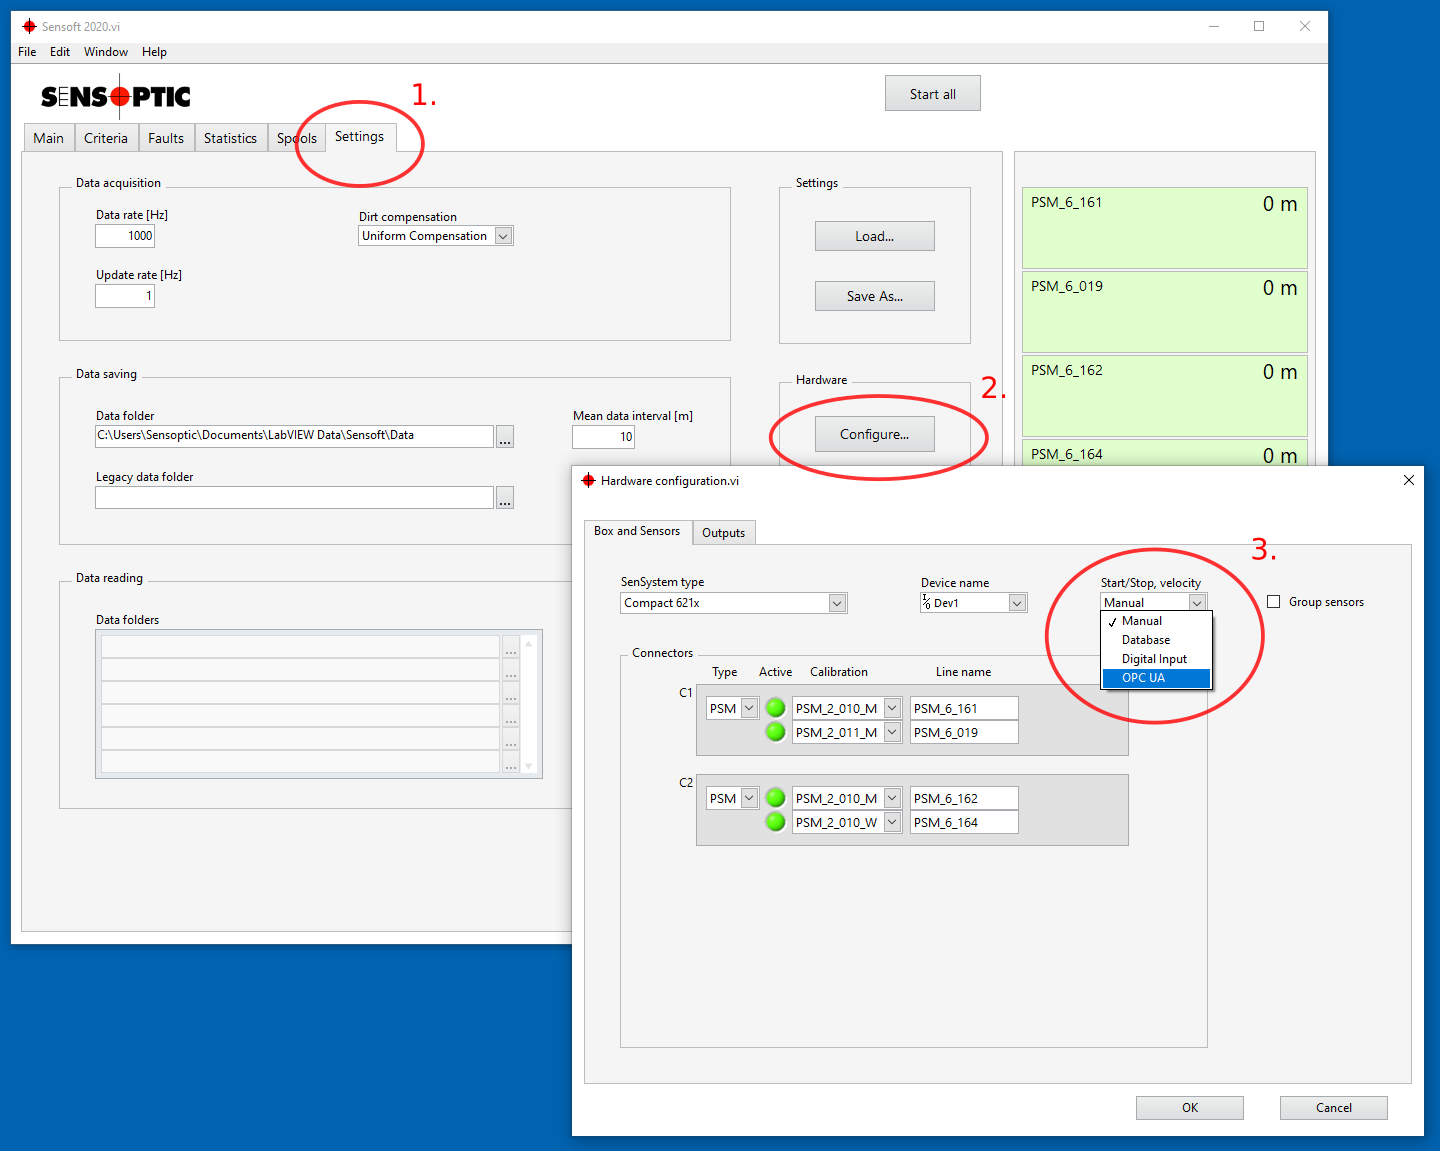The height and width of the screenshot is (1151, 1440).
Task: Click the Legacy data folder field
Action: (294, 497)
